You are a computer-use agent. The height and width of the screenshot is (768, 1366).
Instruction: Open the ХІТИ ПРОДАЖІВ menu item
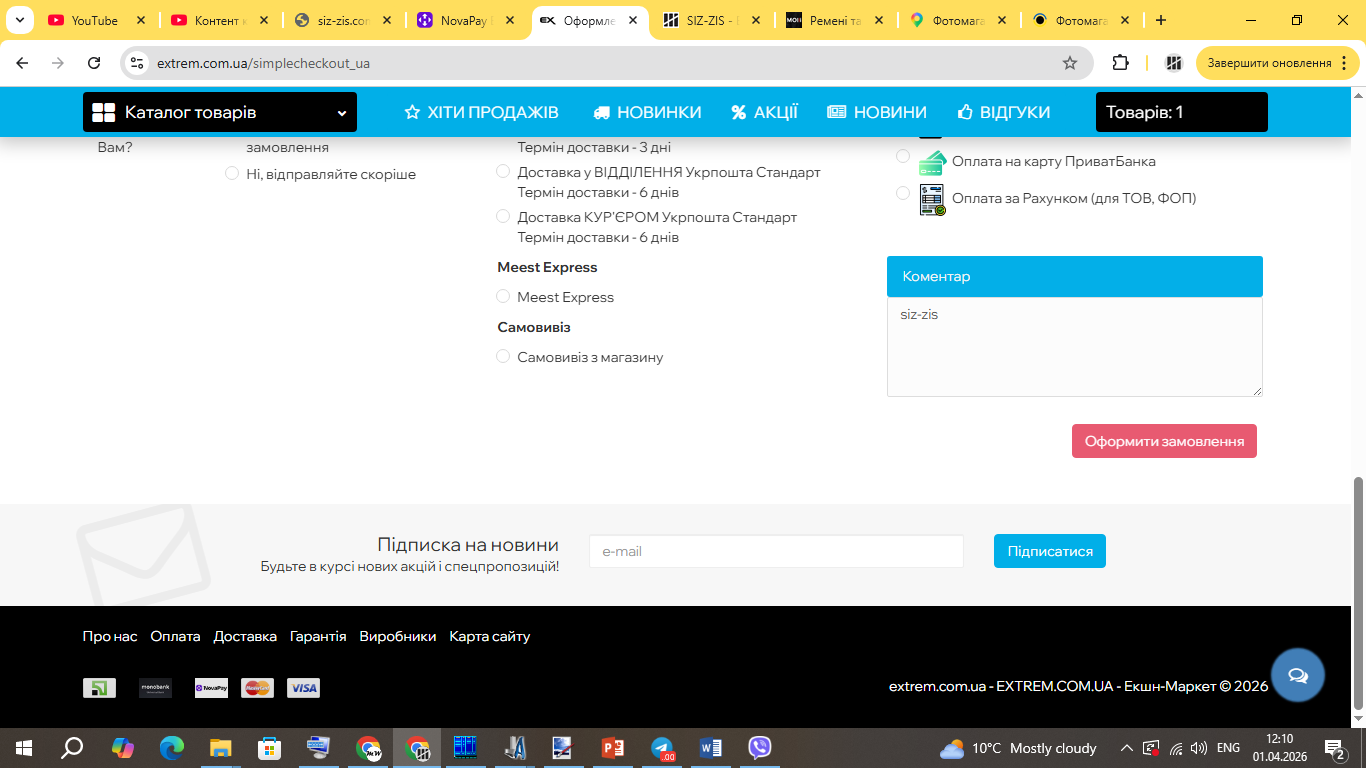[x=481, y=112]
